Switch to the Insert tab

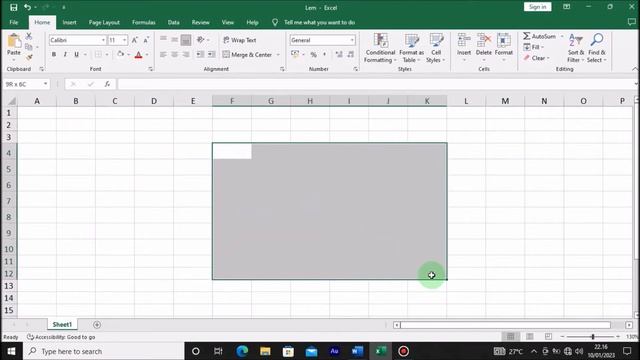pos(69,22)
